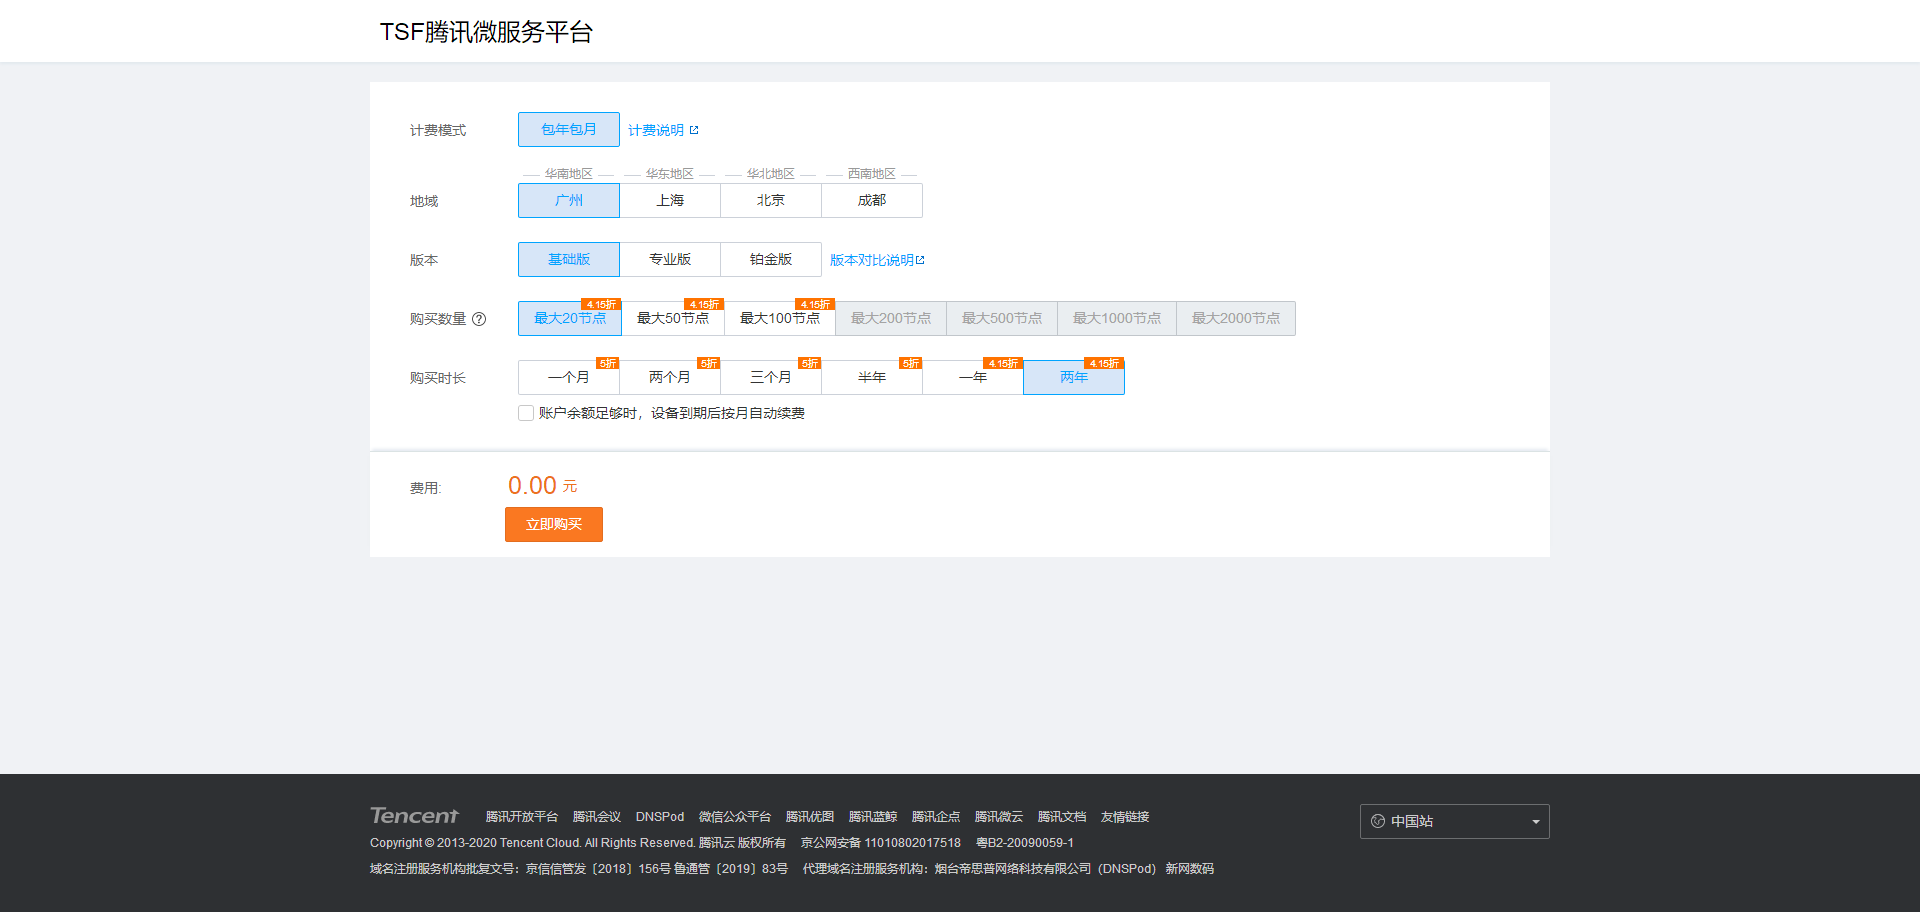Visit DNSPod footer link
The height and width of the screenshot is (912, 1920).
click(659, 817)
